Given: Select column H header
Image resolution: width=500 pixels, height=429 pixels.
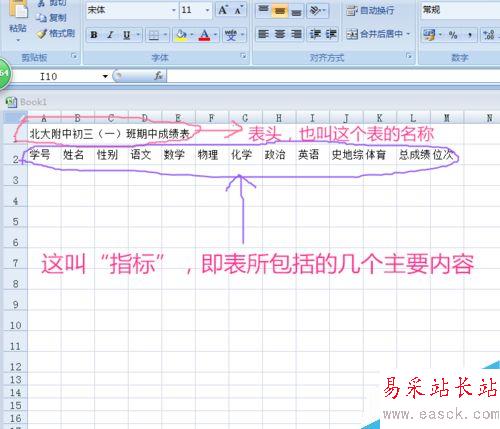Looking at the screenshot, I should pos(279,118).
